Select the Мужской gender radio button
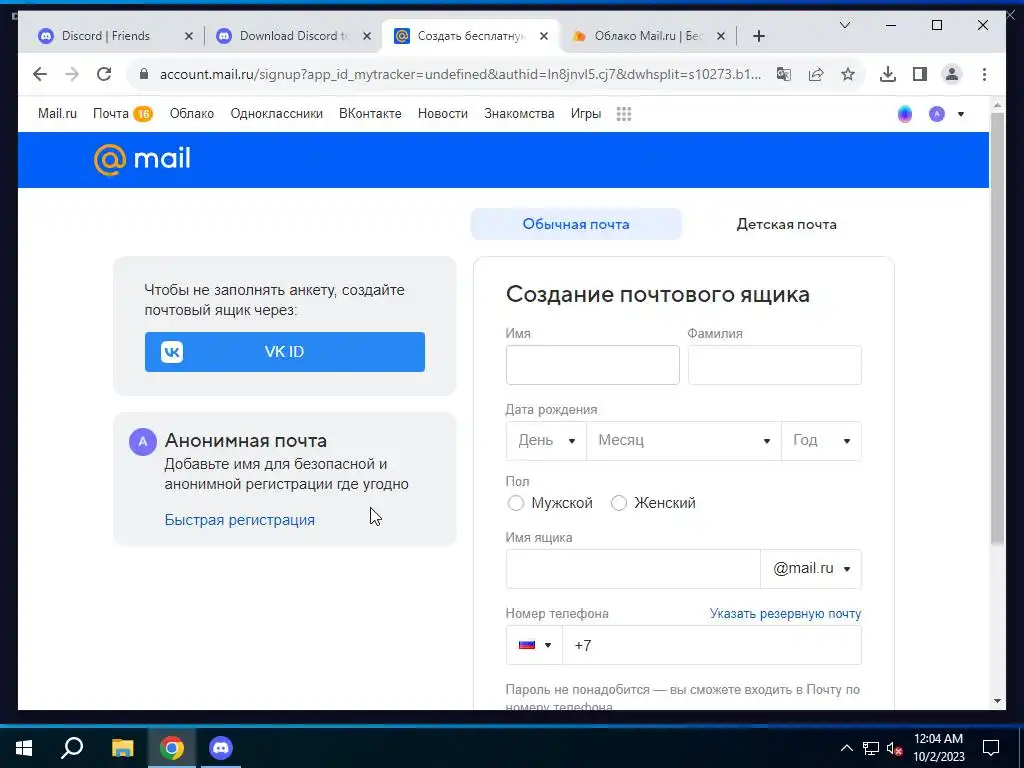Screen dimensions: 1024x768 (515, 503)
